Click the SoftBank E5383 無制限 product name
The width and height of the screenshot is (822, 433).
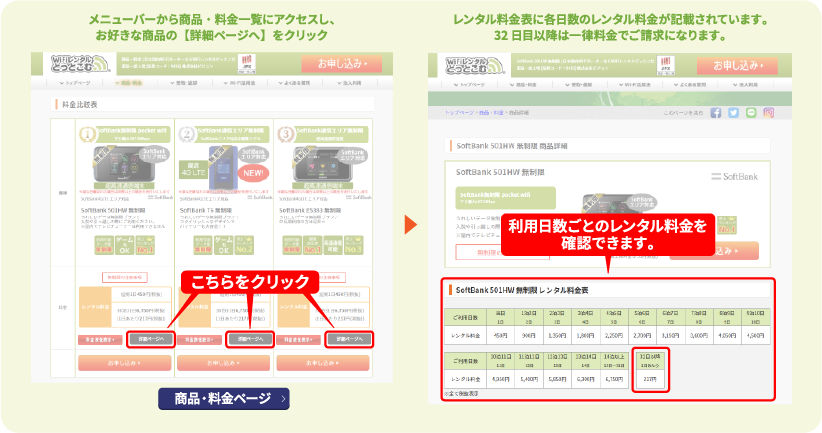[x=310, y=210]
